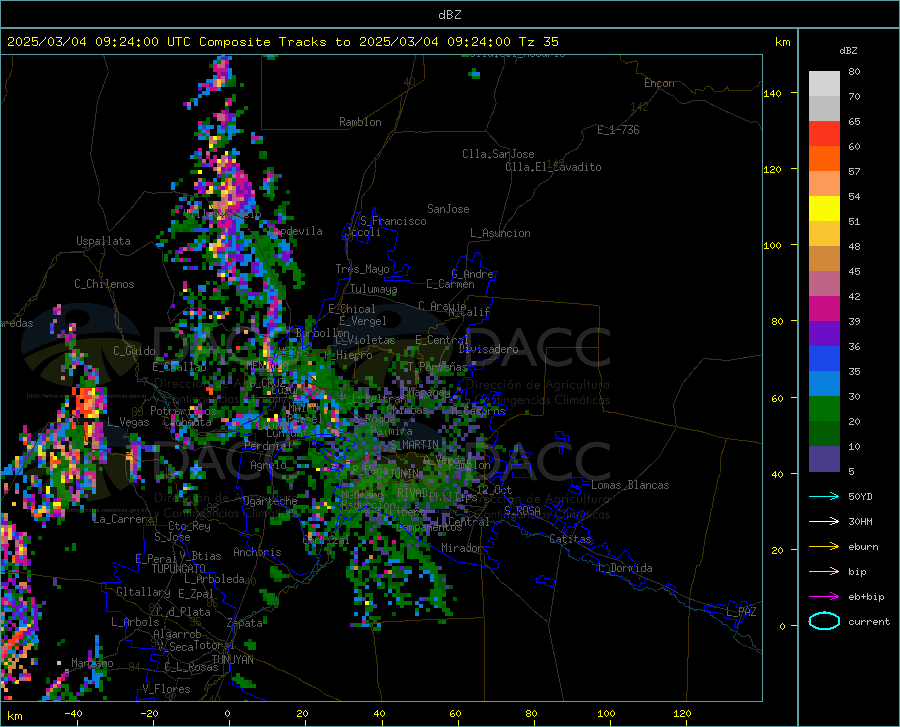Click the 'TUPUNGATO' map label
The image size is (900, 727).
(179, 569)
